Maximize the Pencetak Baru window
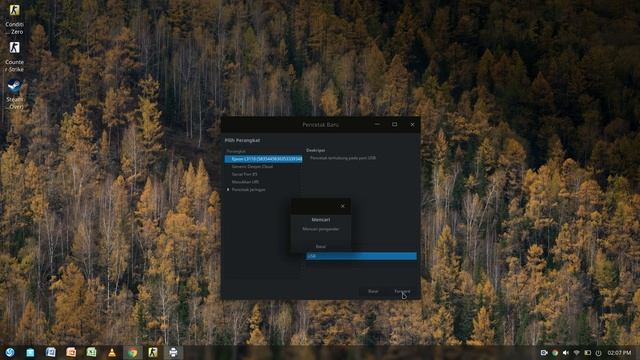 395,124
